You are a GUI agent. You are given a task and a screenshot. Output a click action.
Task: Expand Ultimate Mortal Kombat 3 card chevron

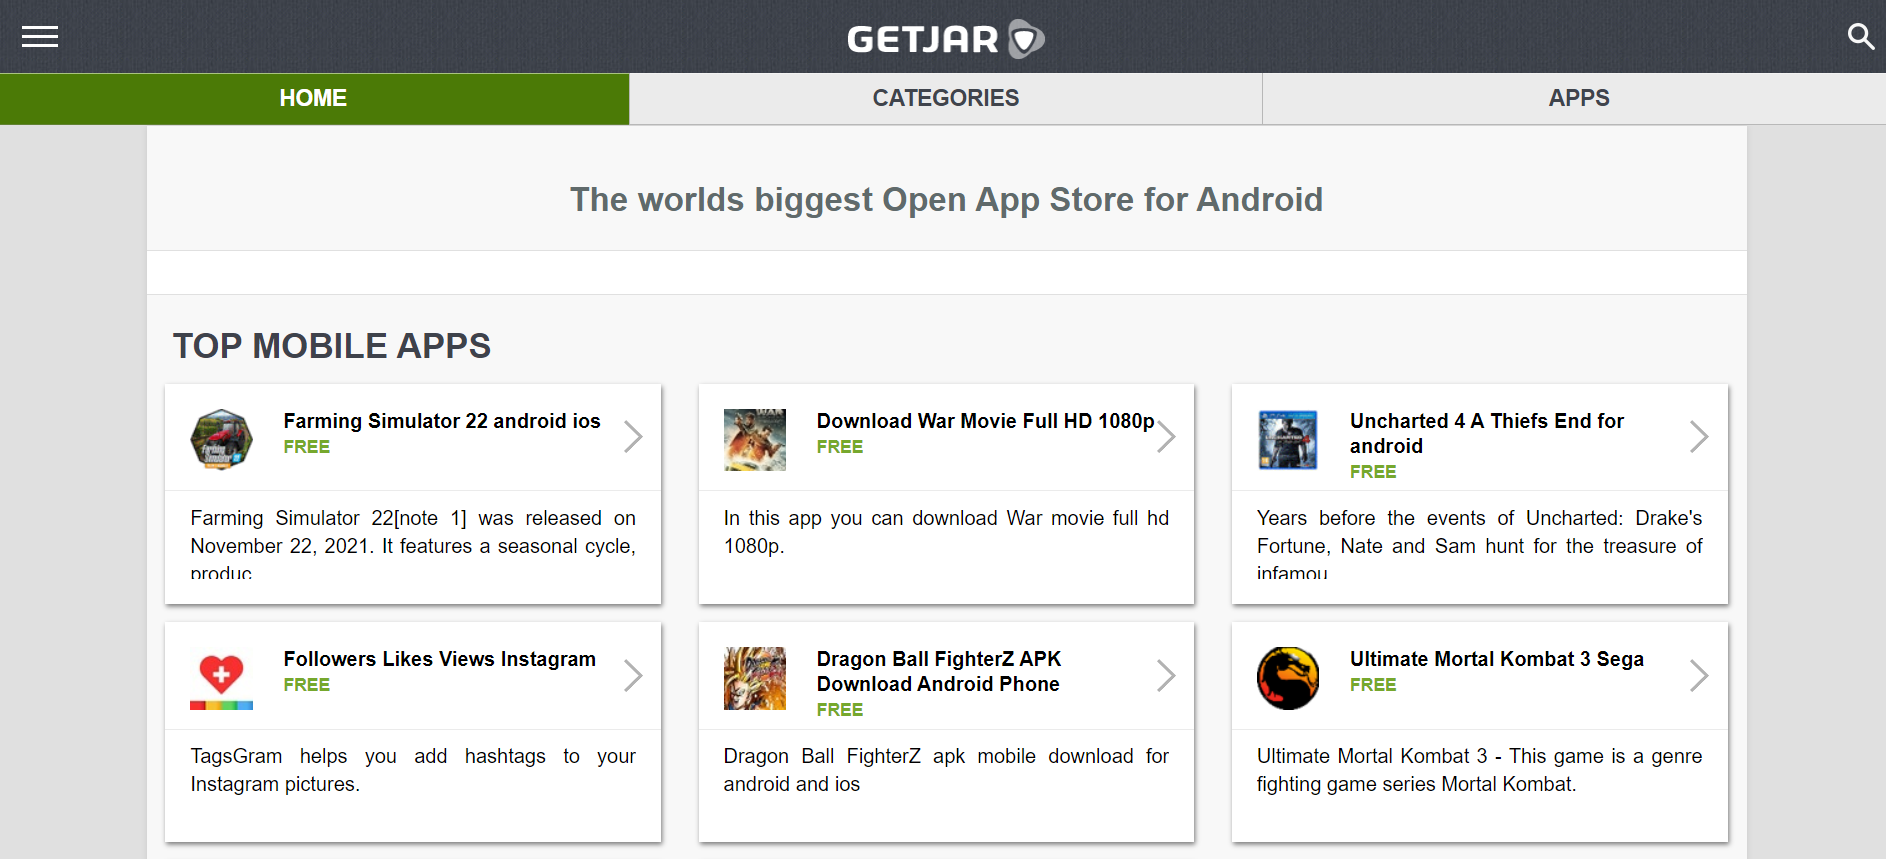1699,675
